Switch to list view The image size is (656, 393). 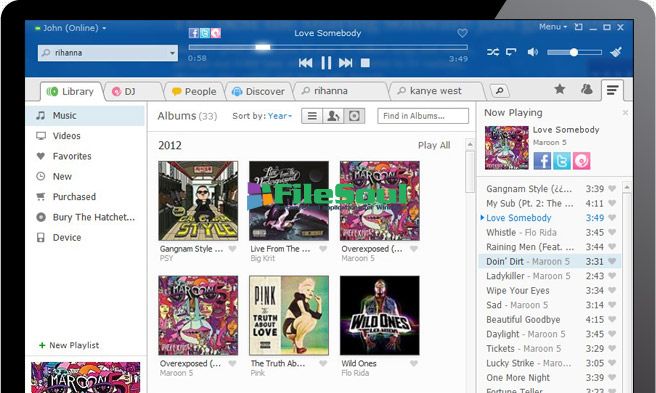(312, 116)
